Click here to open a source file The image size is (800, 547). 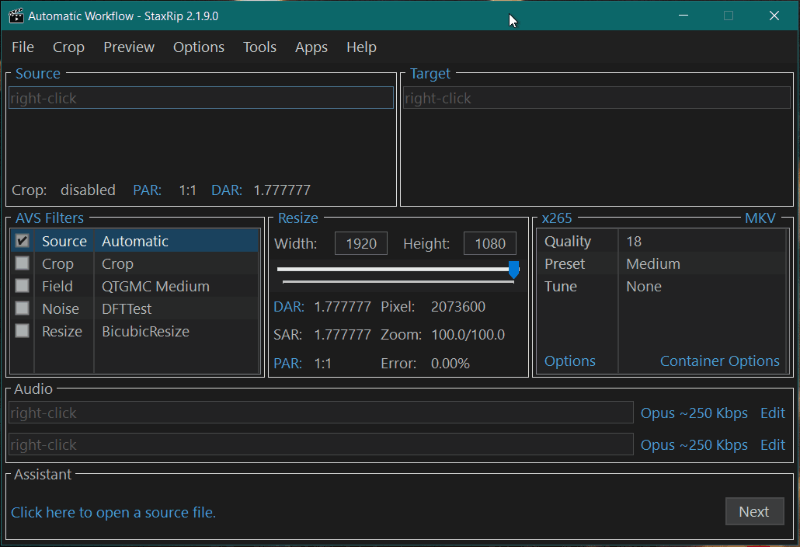113,512
